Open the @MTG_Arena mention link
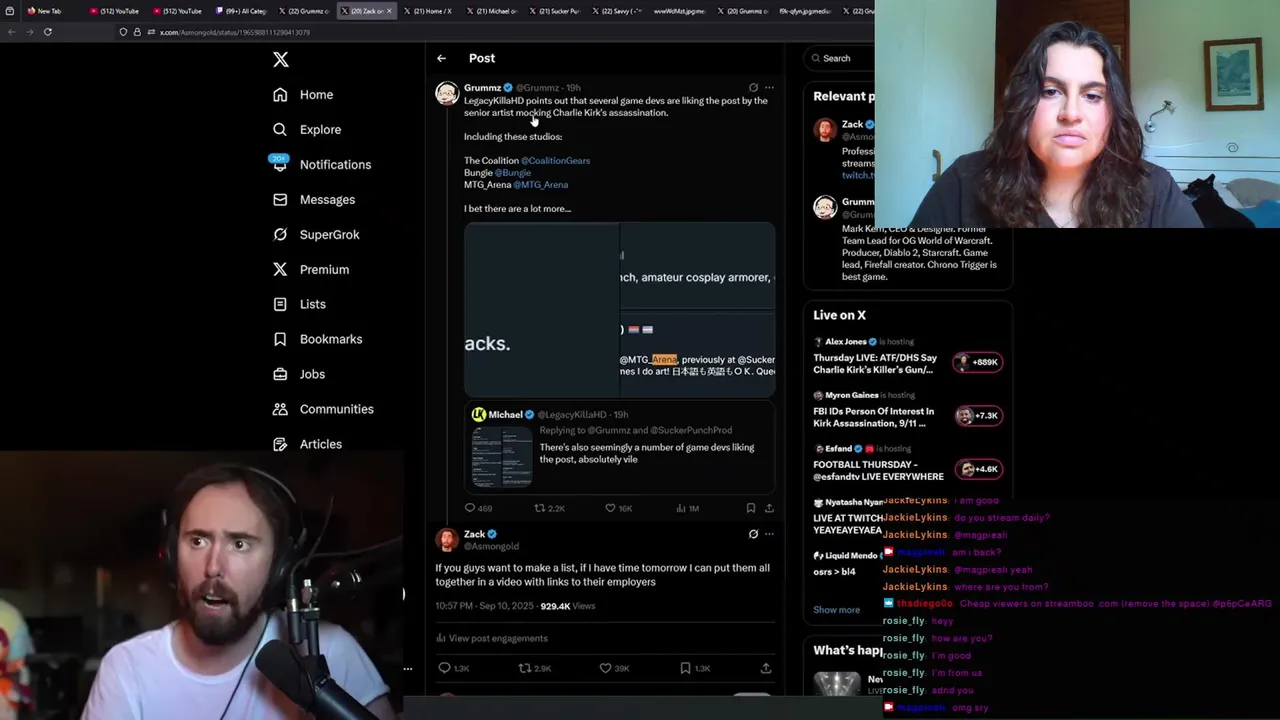Image resolution: width=1280 pixels, height=720 pixels. pos(540,184)
